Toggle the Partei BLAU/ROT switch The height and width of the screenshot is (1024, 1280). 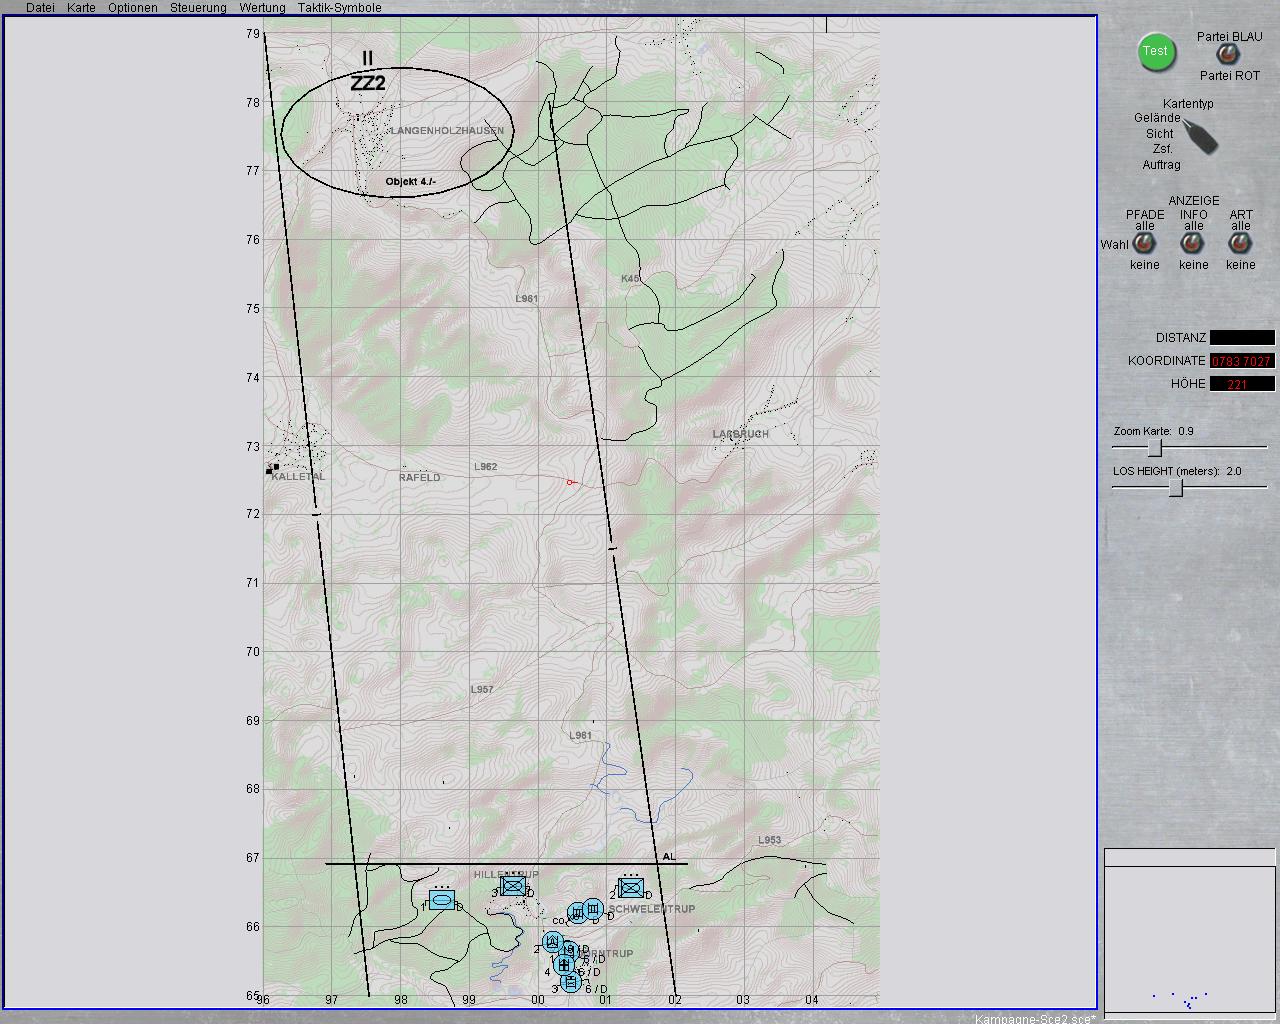[1226, 55]
